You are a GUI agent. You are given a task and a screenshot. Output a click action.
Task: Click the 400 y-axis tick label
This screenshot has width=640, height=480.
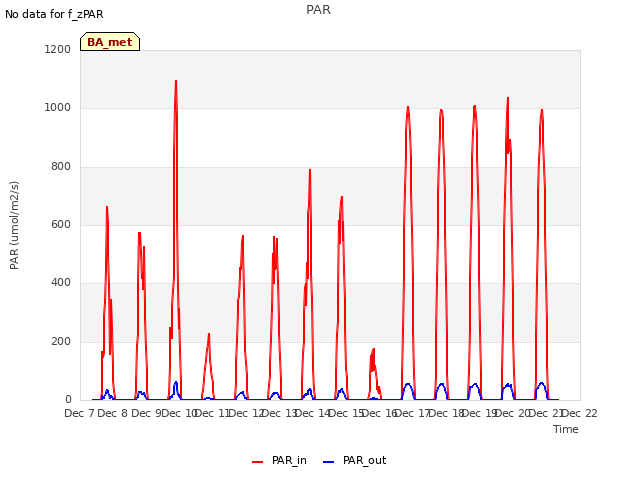(61, 283)
